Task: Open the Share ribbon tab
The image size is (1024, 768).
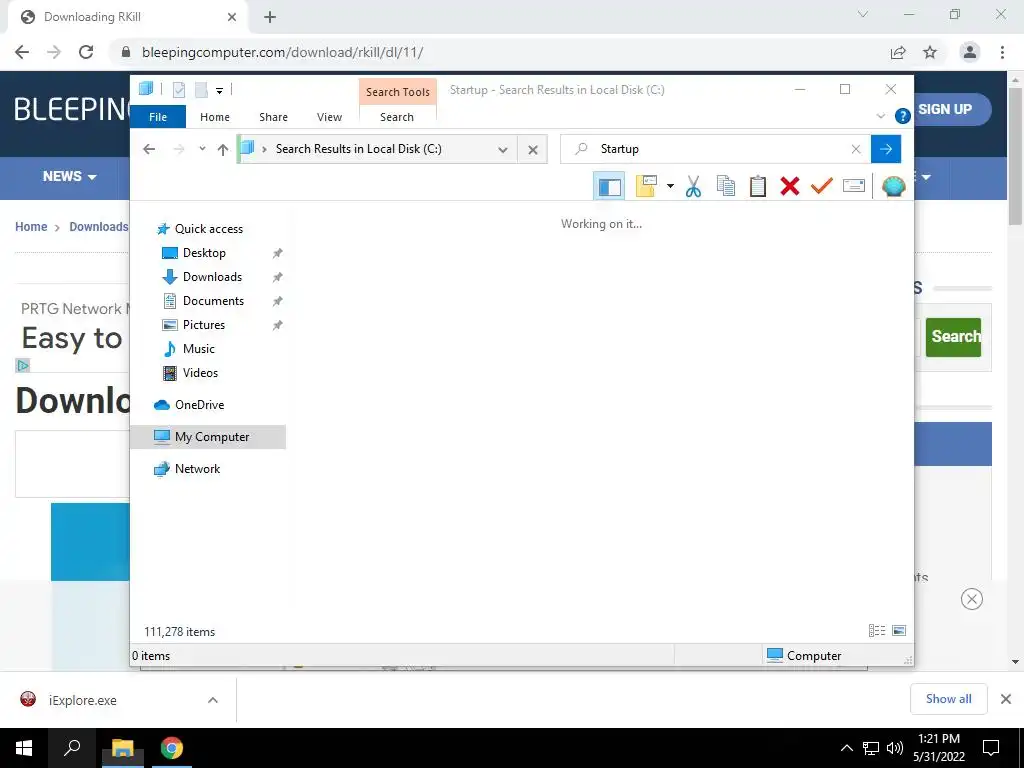Action: tap(273, 117)
